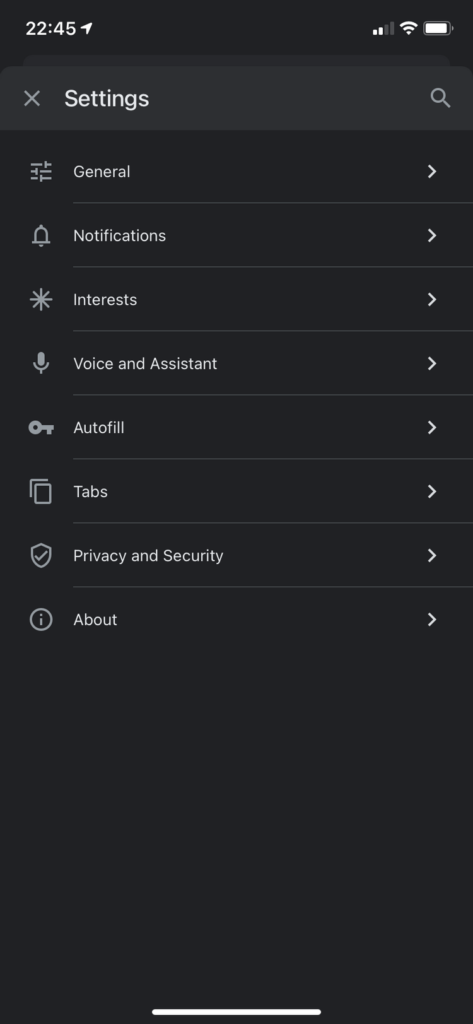
Task: Tap the About info circle icon
Action: [41, 619]
